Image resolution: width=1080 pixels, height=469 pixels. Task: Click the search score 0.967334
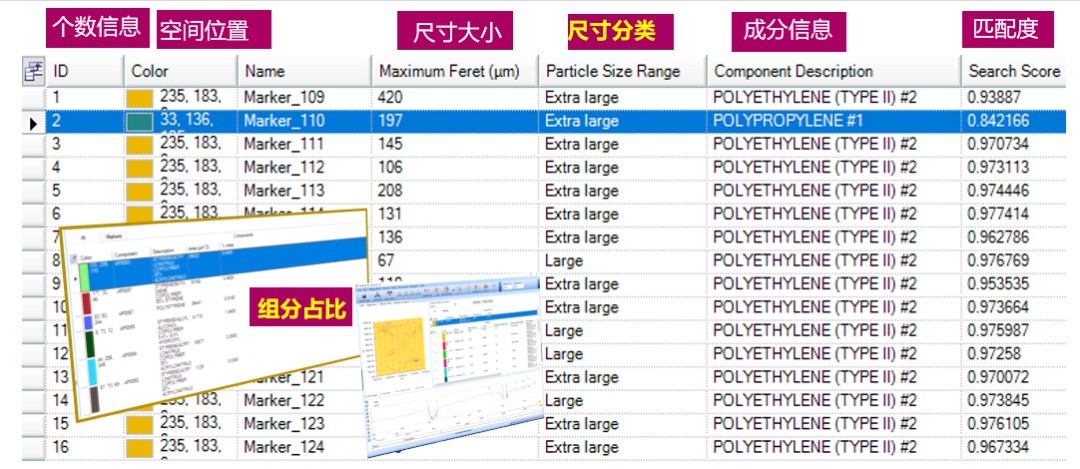coord(999,448)
